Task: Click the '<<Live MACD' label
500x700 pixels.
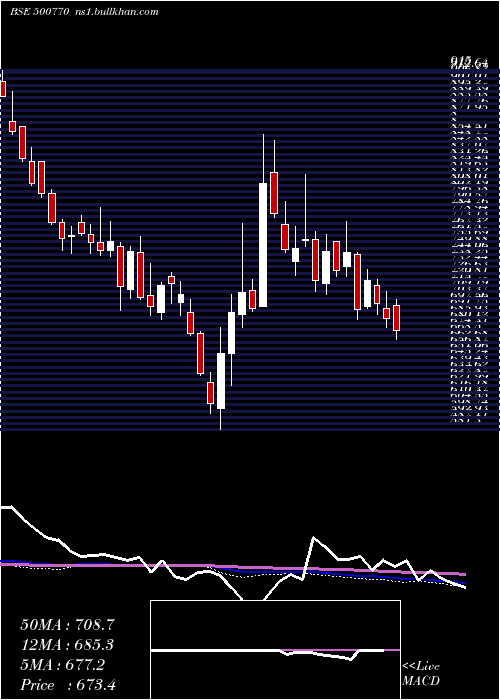Action: (421, 673)
